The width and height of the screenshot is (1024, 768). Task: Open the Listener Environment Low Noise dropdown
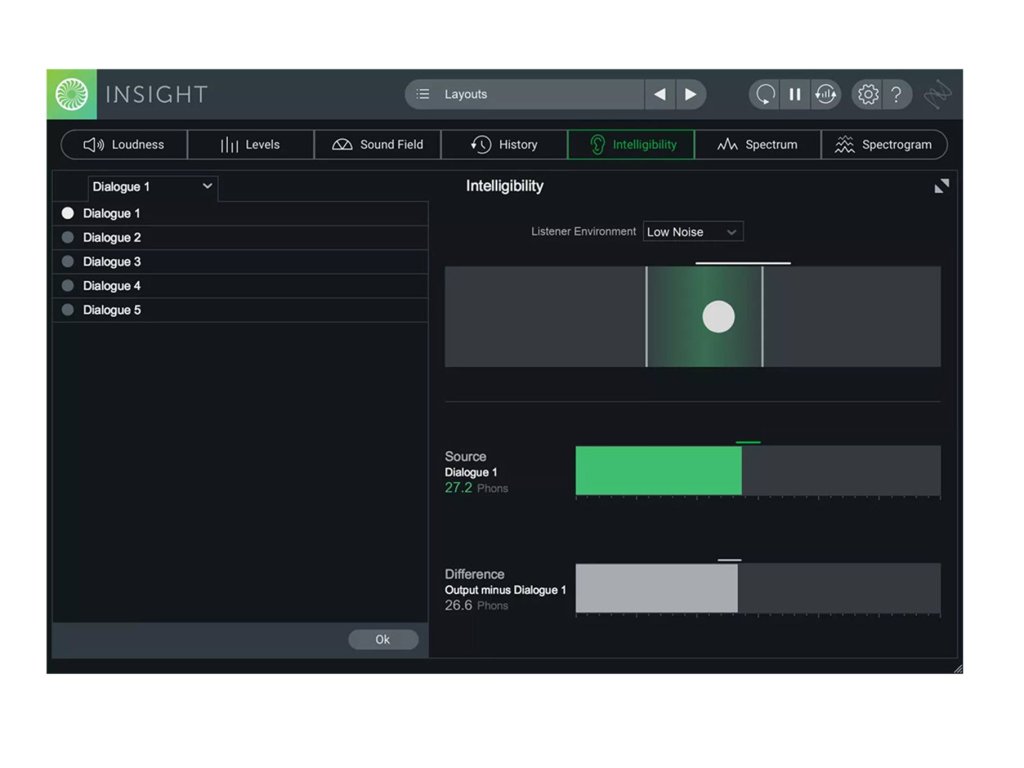coord(693,232)
